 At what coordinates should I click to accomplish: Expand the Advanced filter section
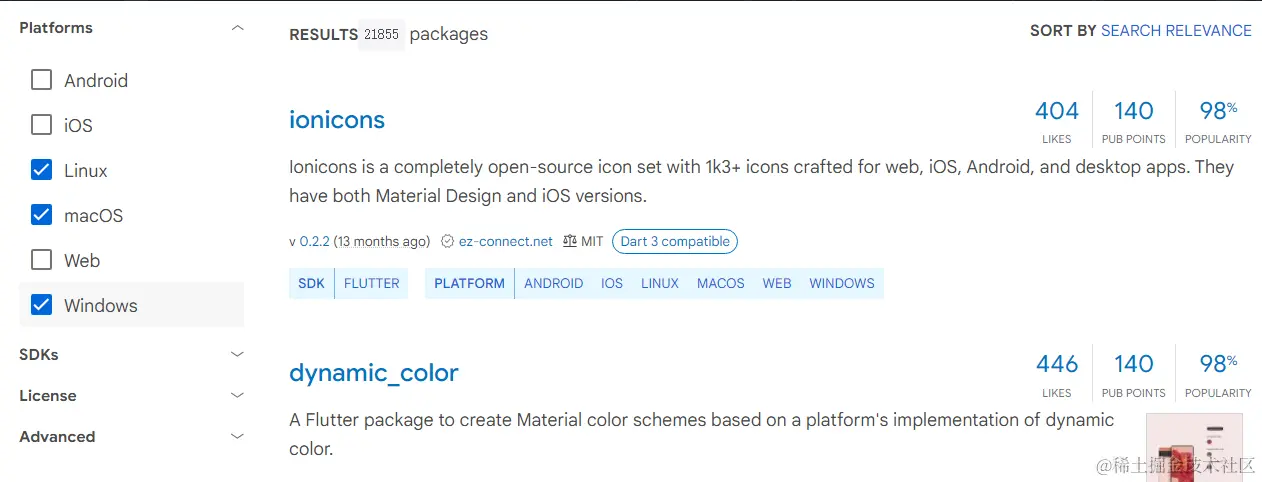click(x=237, y=436)
